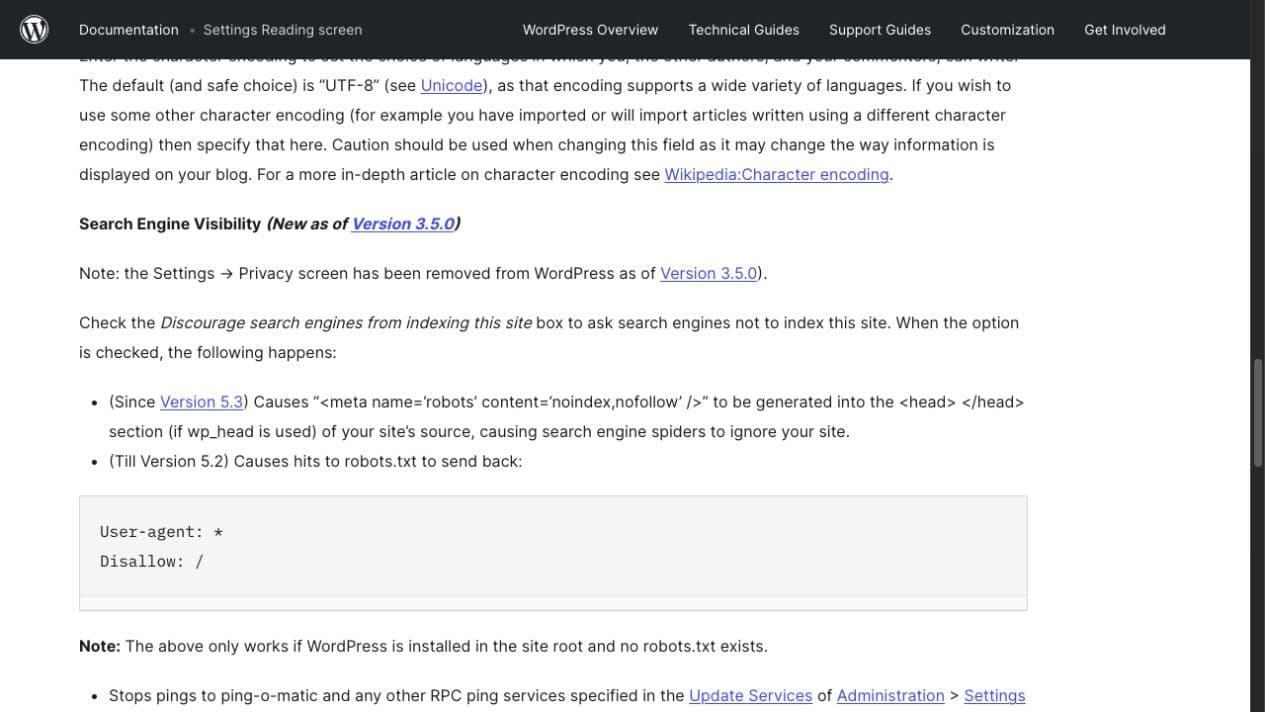Open the Documentation breadcrumb link

tap(129, 30)
